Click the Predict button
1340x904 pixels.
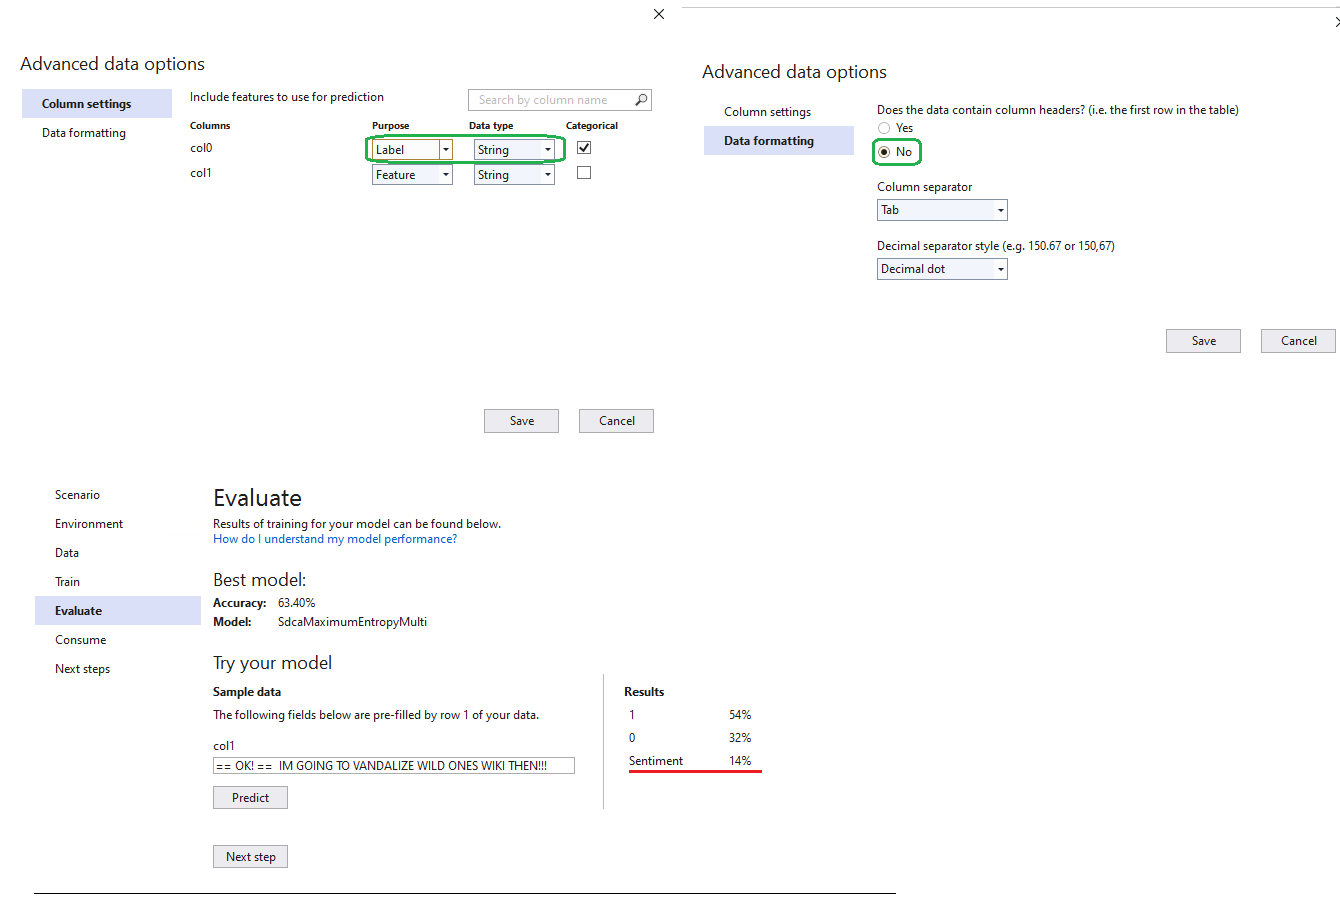coord(250,797)
